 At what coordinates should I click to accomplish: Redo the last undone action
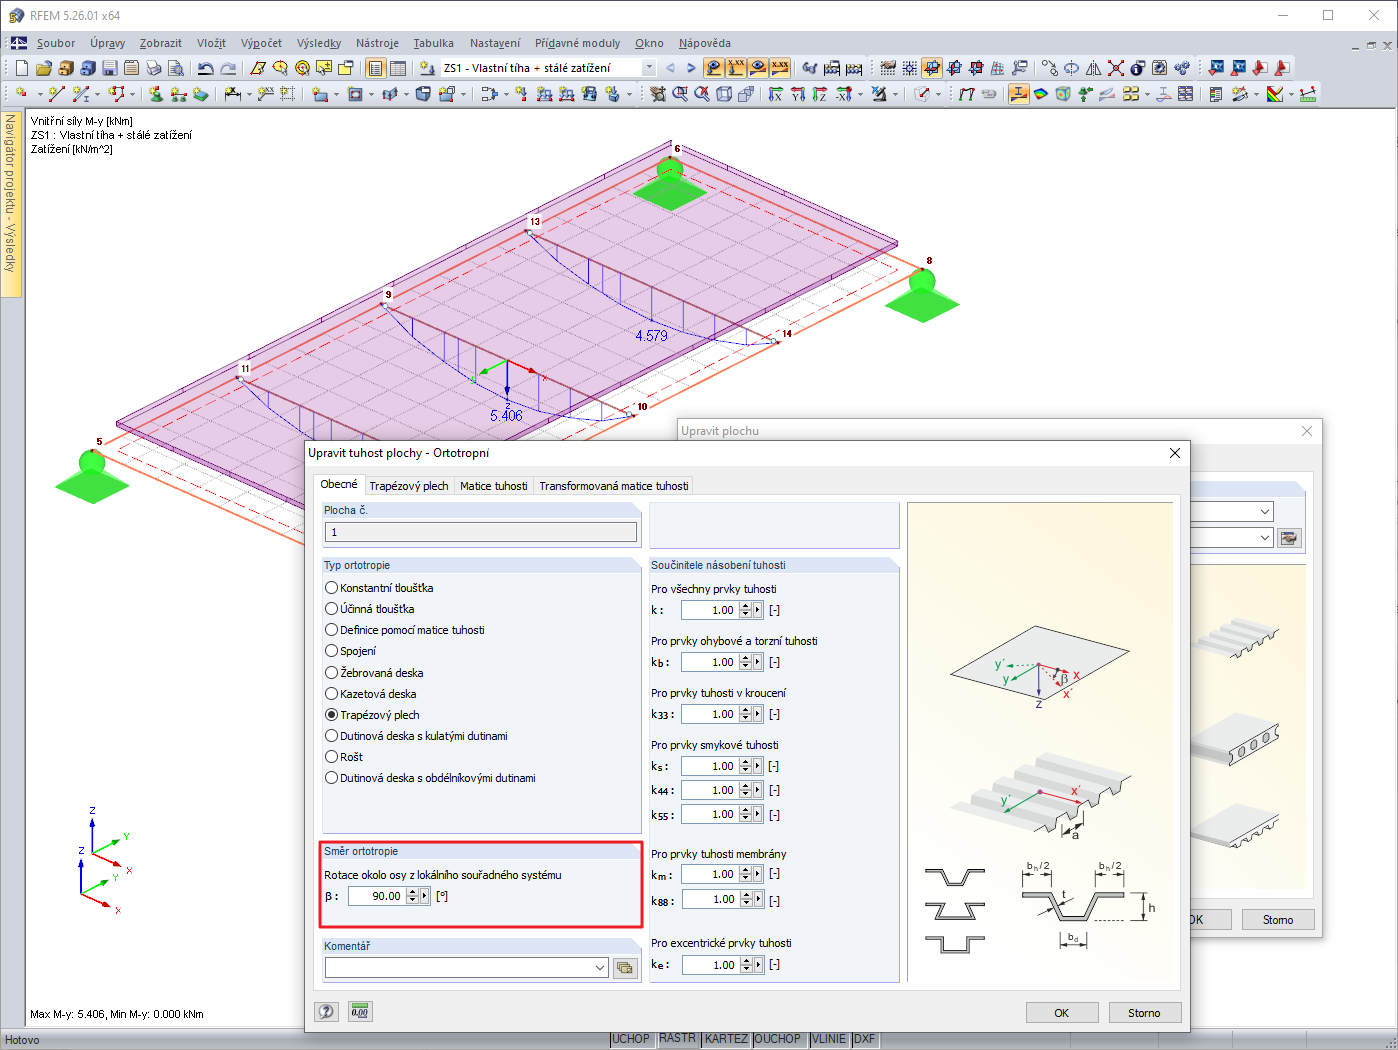click(x=228, y=68)
